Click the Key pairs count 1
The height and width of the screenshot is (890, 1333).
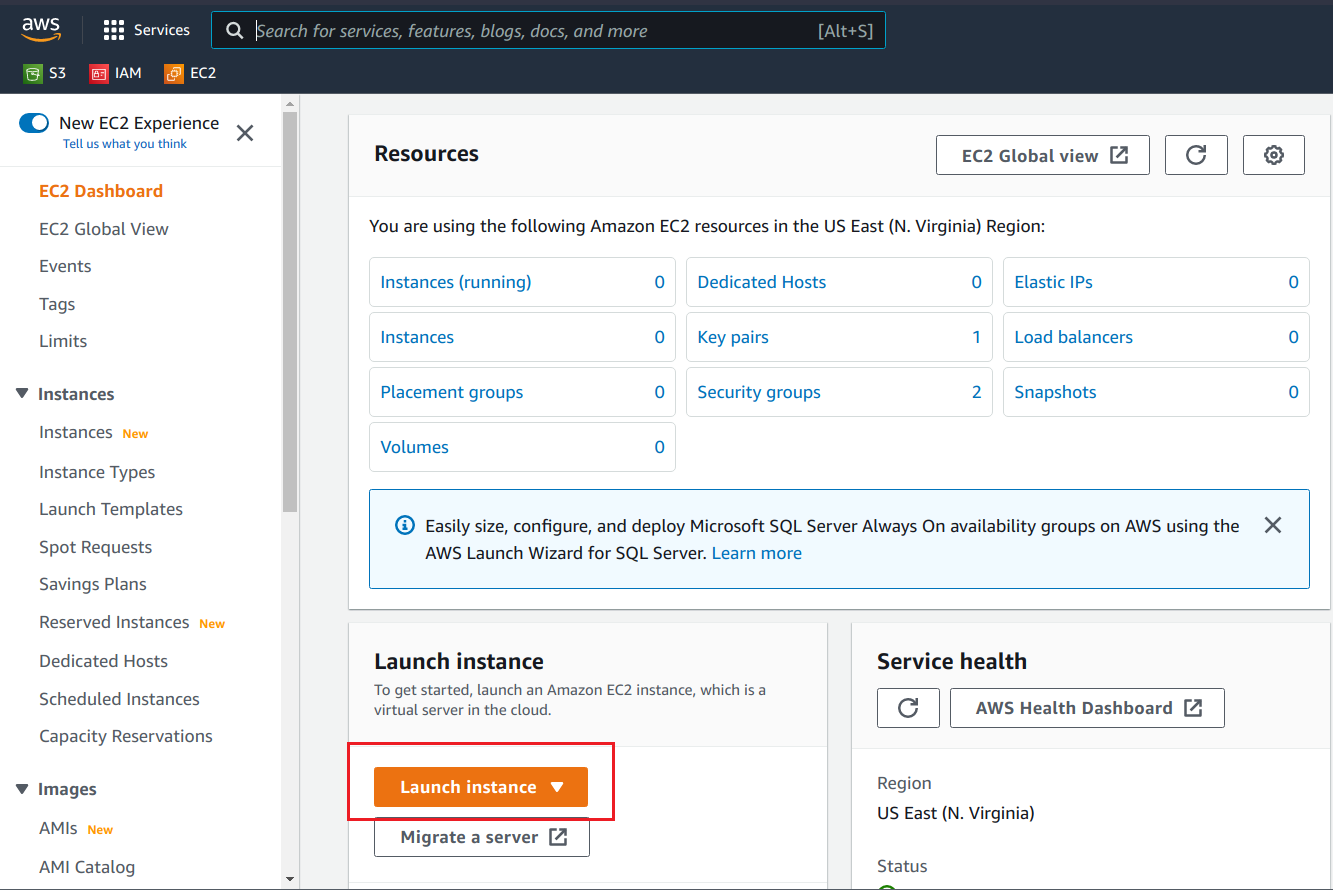(977, 337)
